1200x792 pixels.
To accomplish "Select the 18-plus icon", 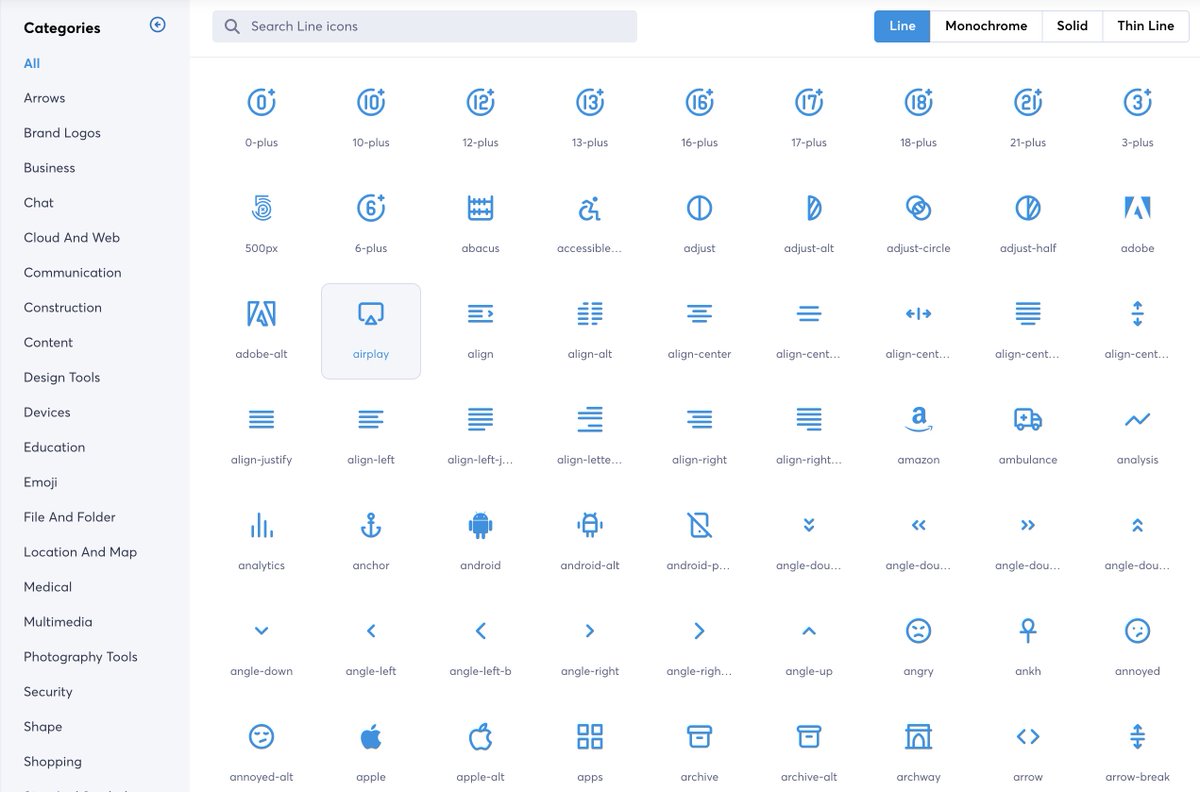I will tap(918, 102).
